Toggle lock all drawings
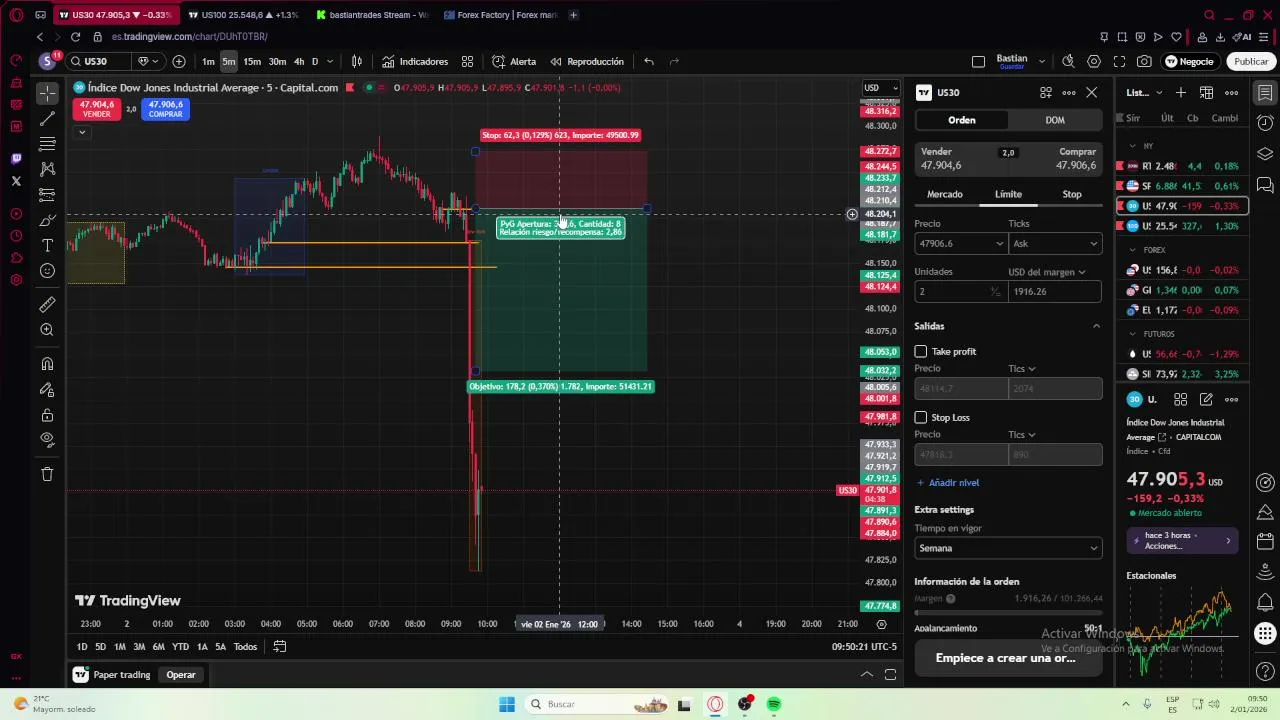The width and height of the screenshot is (1280, 720). point(47,415)
